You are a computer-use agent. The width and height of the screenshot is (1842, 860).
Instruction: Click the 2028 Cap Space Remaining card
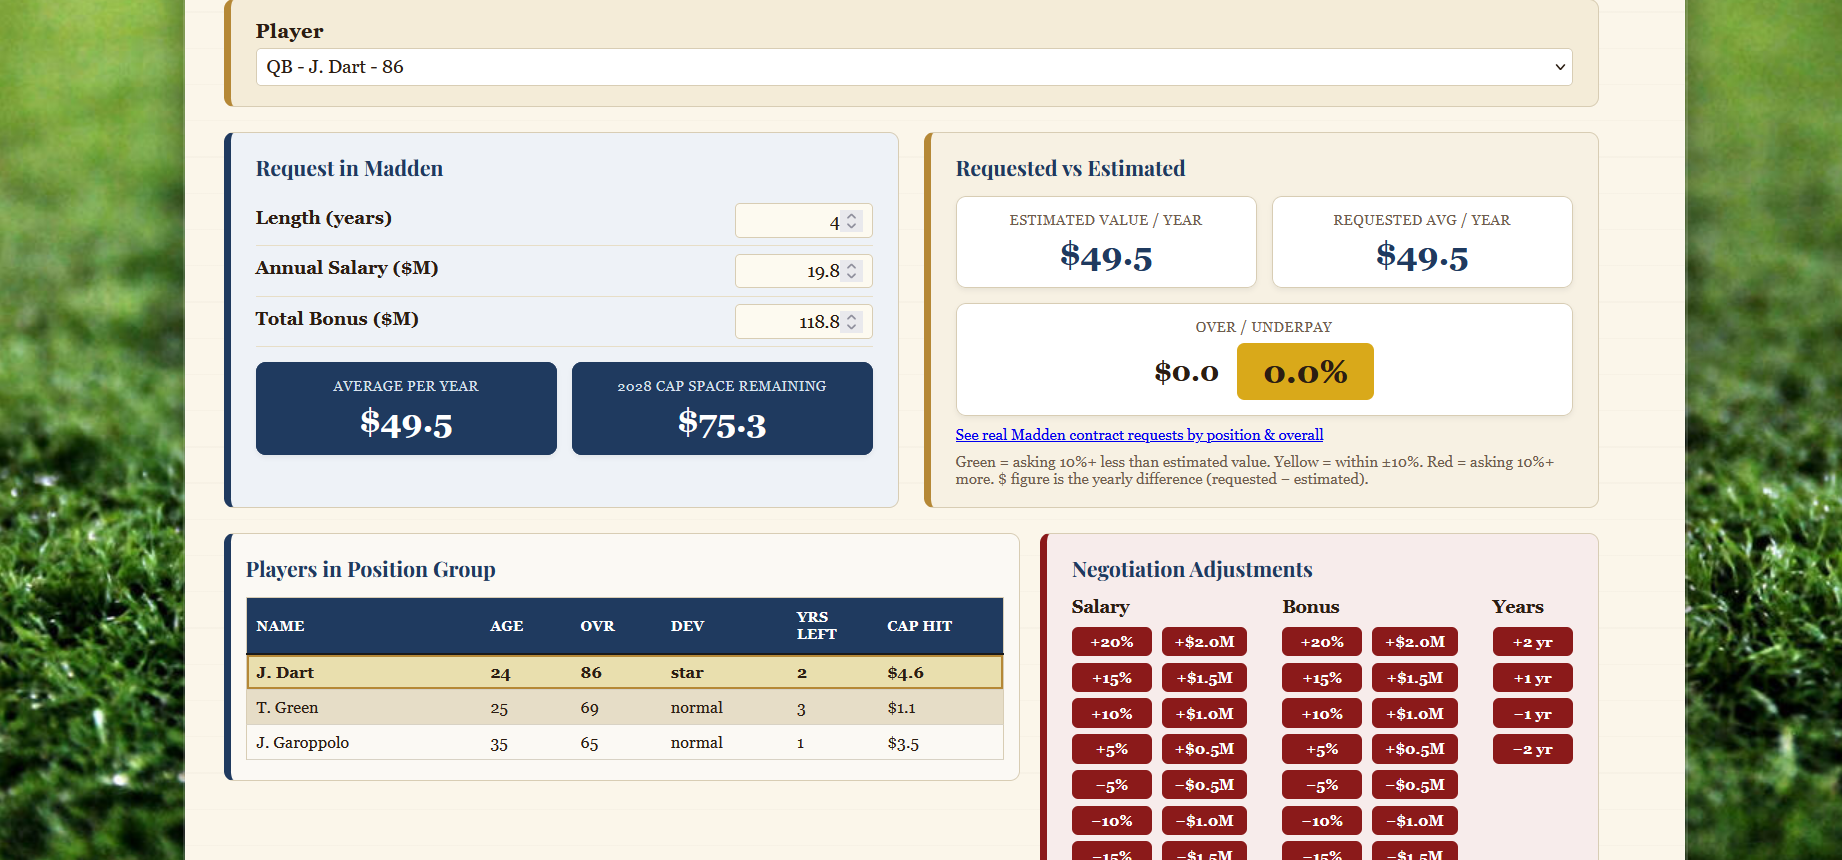click(x=722, y=408)
